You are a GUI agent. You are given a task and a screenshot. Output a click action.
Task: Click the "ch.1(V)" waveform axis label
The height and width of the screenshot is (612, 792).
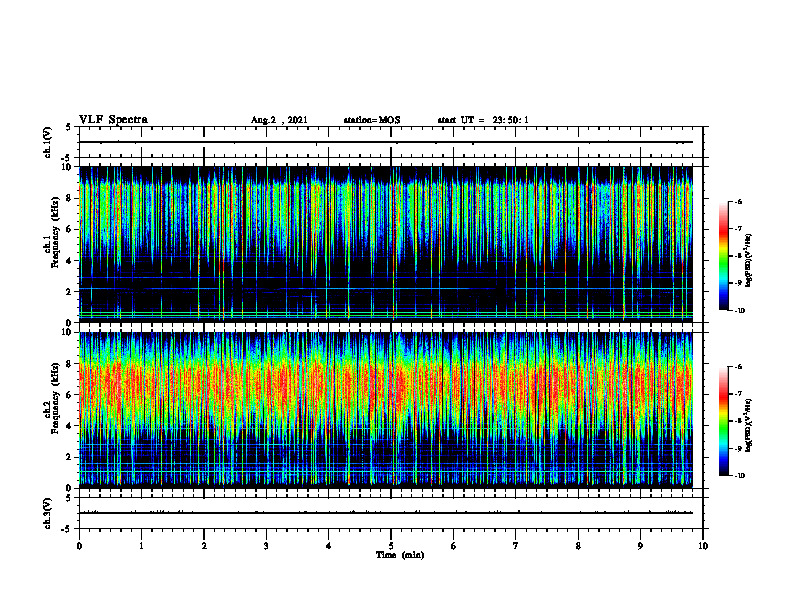(48, 142)
